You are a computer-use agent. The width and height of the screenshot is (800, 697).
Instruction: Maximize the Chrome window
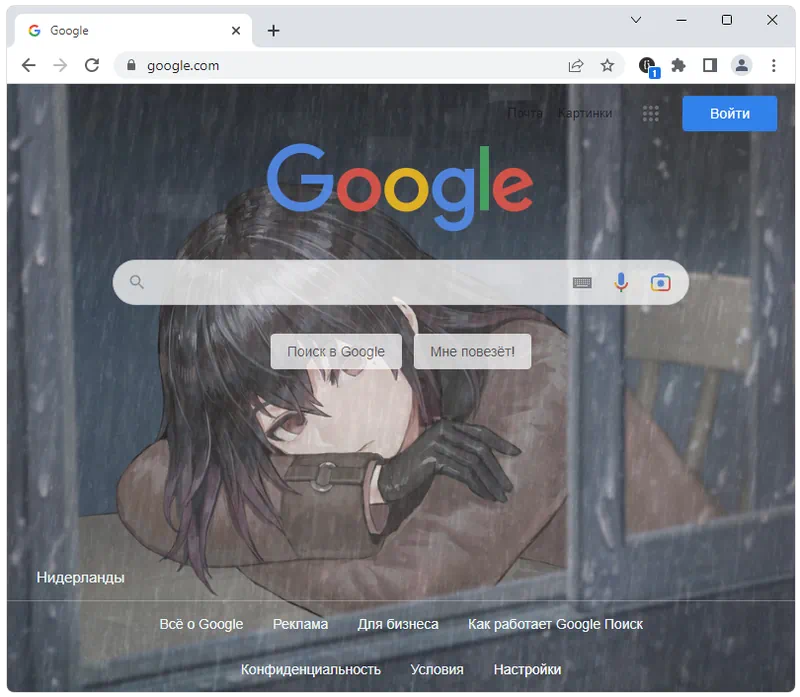point(727,20)
